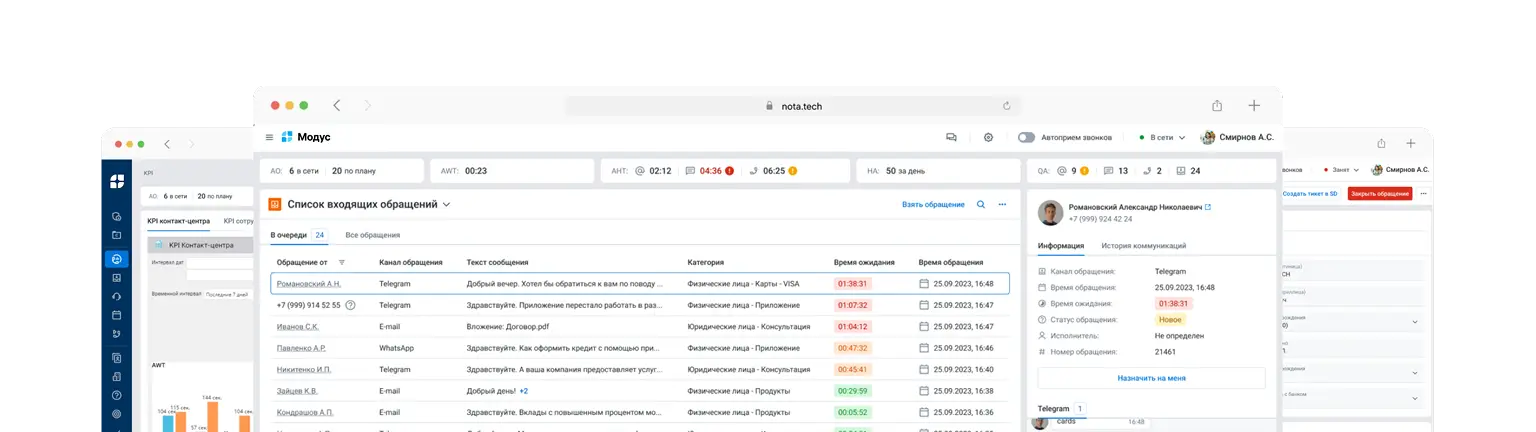Viewport: 1536px width, 432px height.
Task: Click the QA phone counter showing 2
Action: pos(1153,171)
